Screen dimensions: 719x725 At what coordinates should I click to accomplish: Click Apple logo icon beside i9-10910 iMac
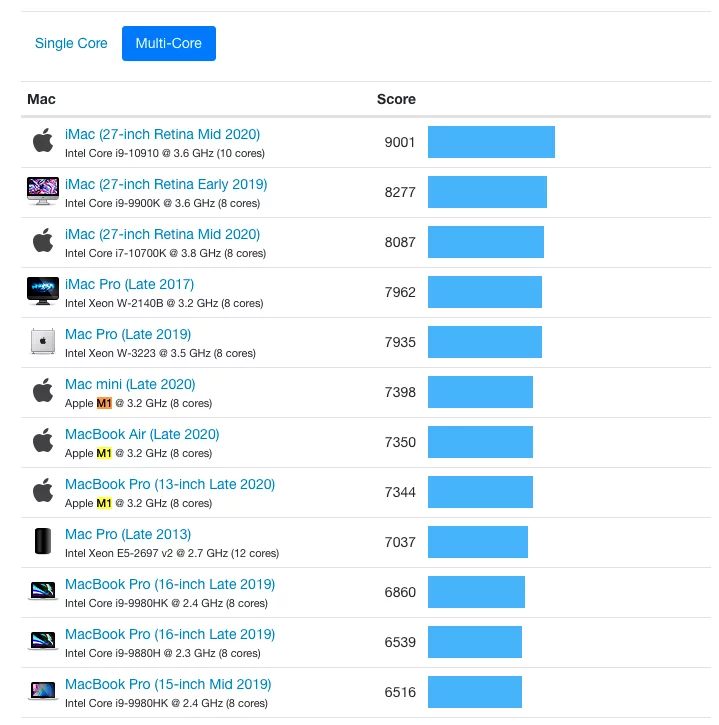[x=43, y=140]
